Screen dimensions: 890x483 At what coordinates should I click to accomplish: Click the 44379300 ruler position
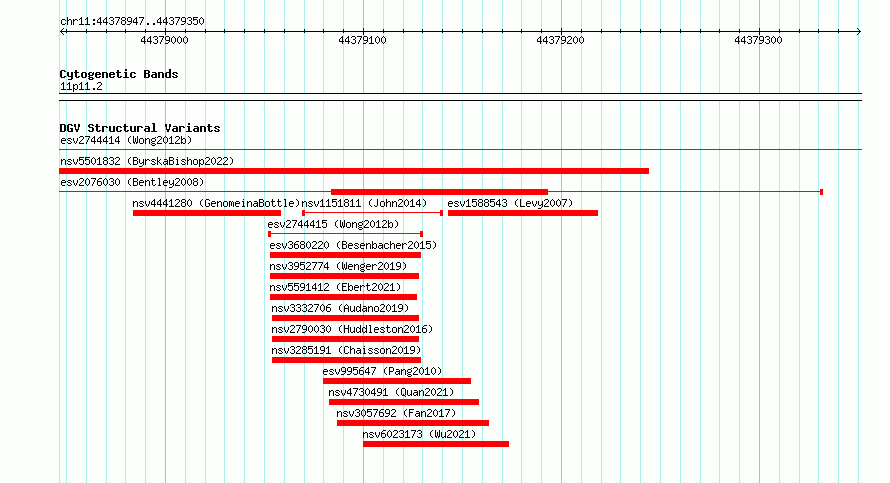tap(758, 40)
